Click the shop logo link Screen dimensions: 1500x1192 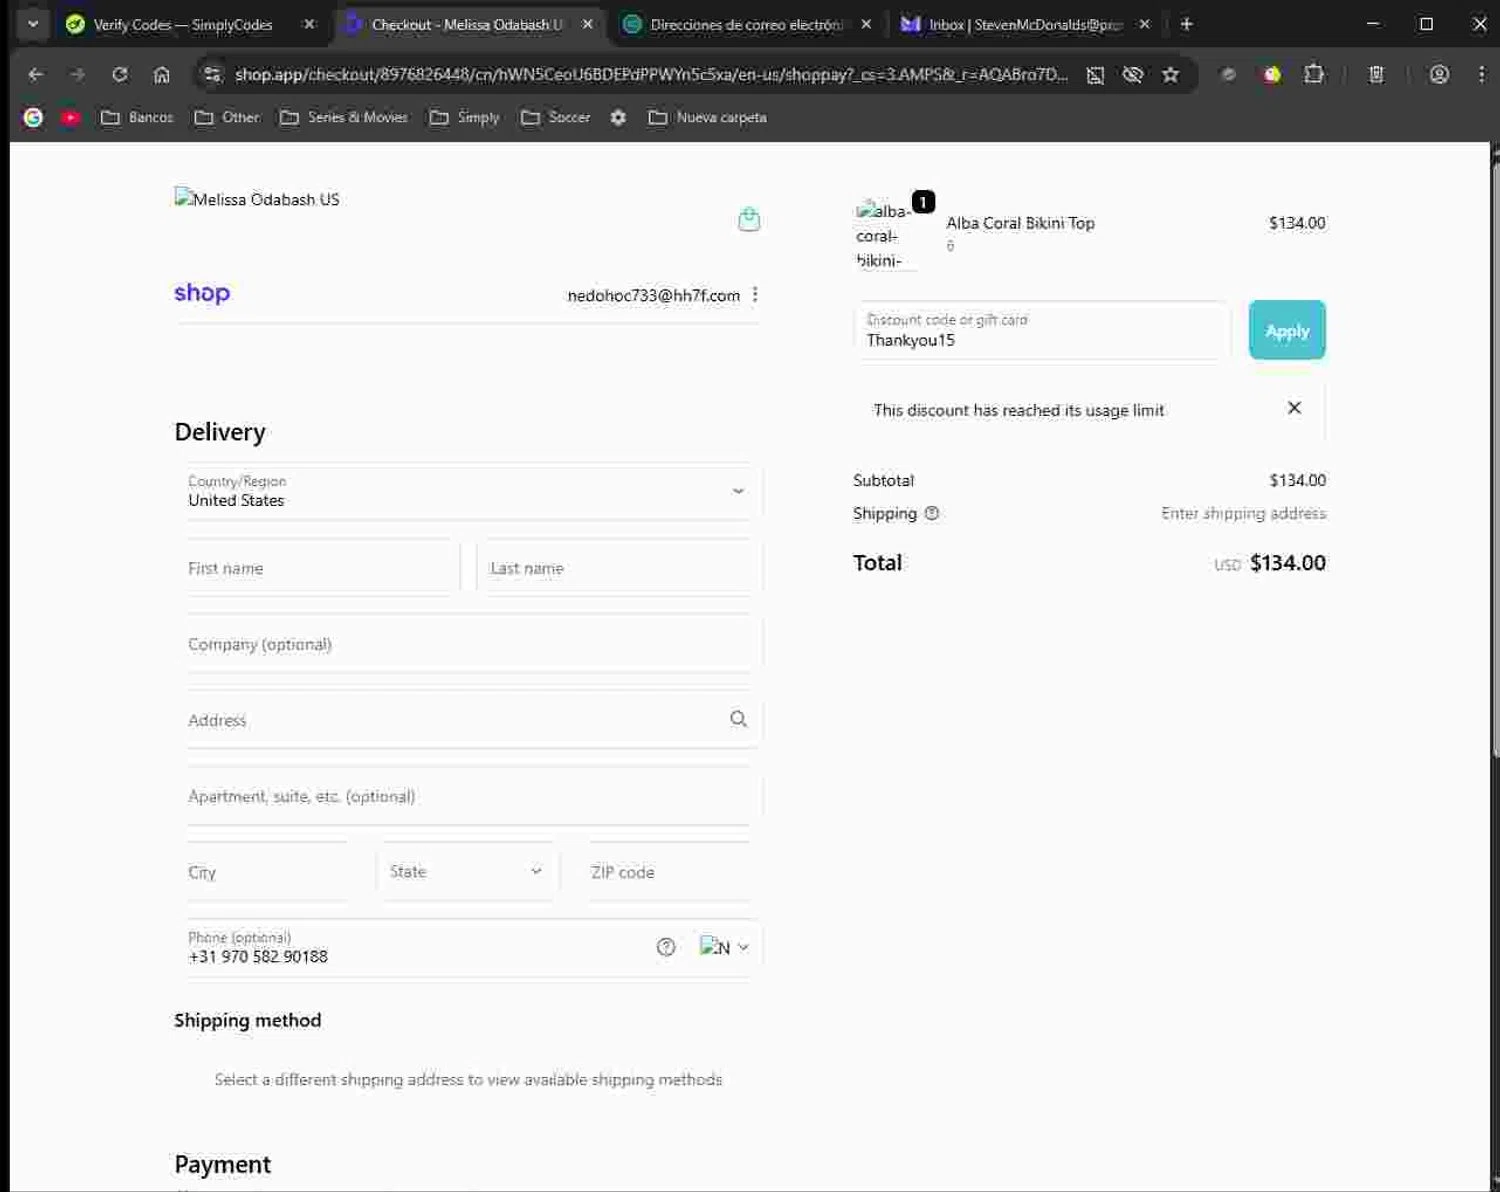coord(202,293)
